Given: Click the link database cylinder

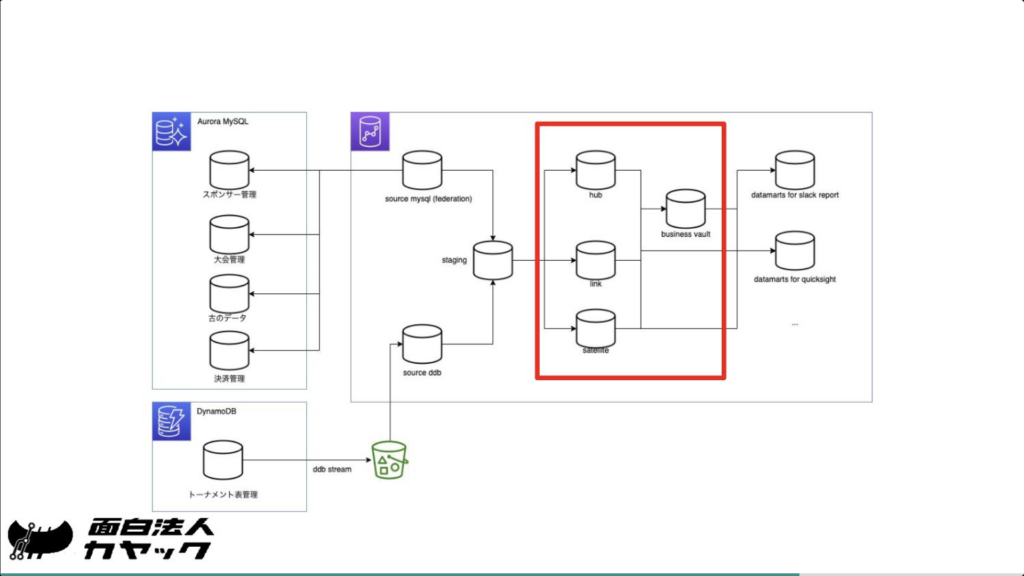Looking at the screenshot, I should pos(595,260).
